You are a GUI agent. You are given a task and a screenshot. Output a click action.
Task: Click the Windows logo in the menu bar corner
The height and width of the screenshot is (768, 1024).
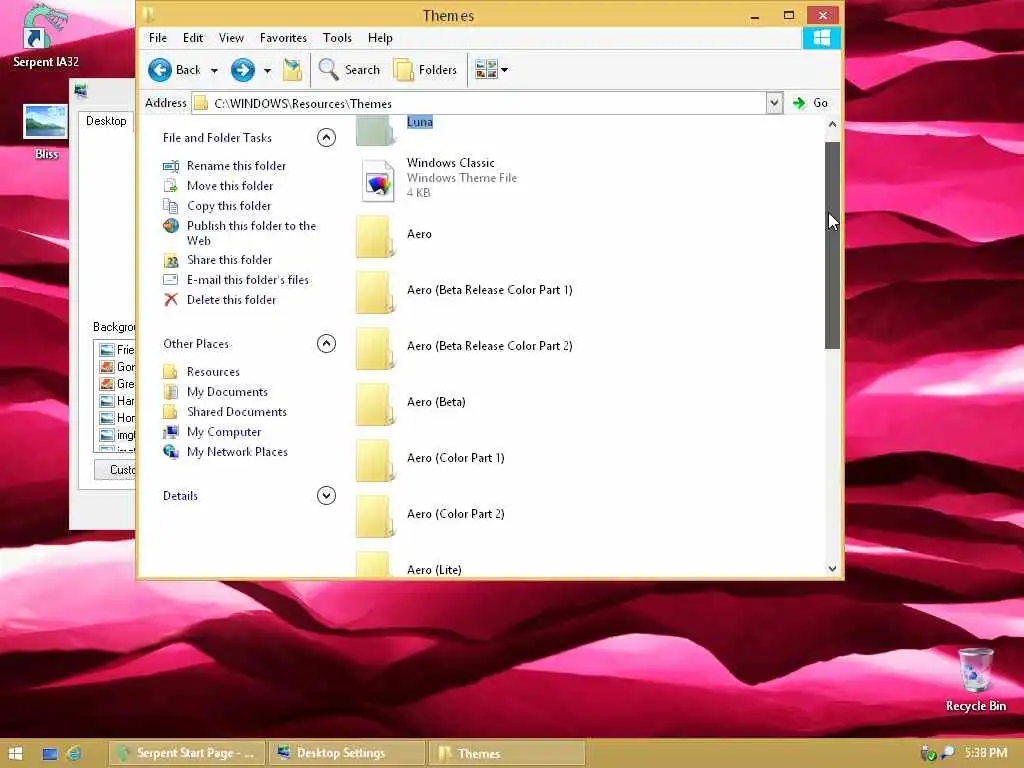click(821, 38)
